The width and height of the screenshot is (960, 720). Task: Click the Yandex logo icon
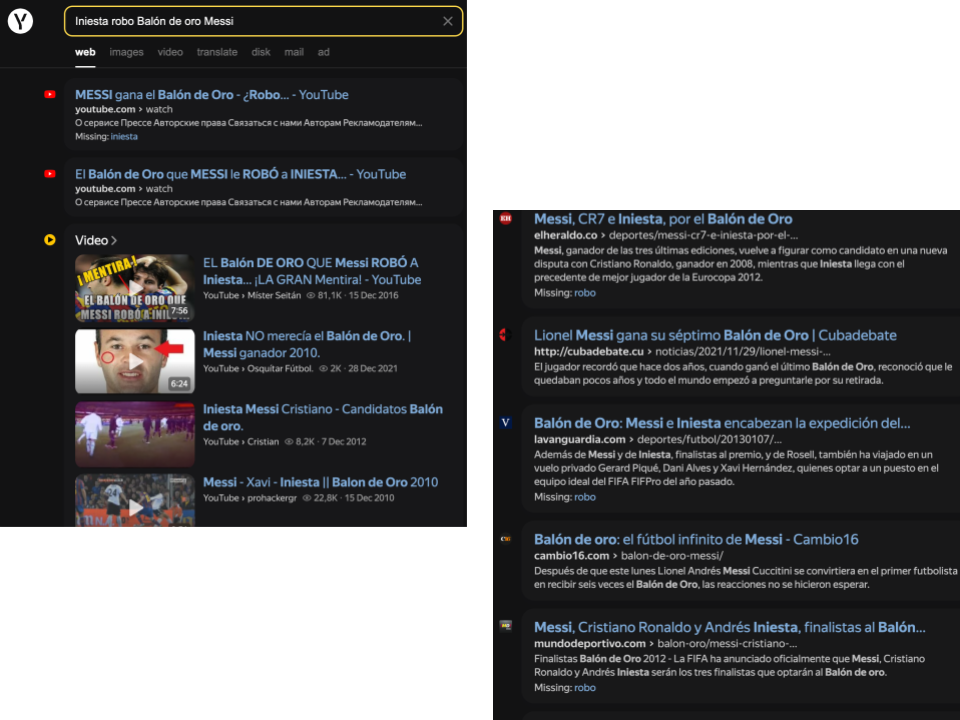click(x=20, y=21)
